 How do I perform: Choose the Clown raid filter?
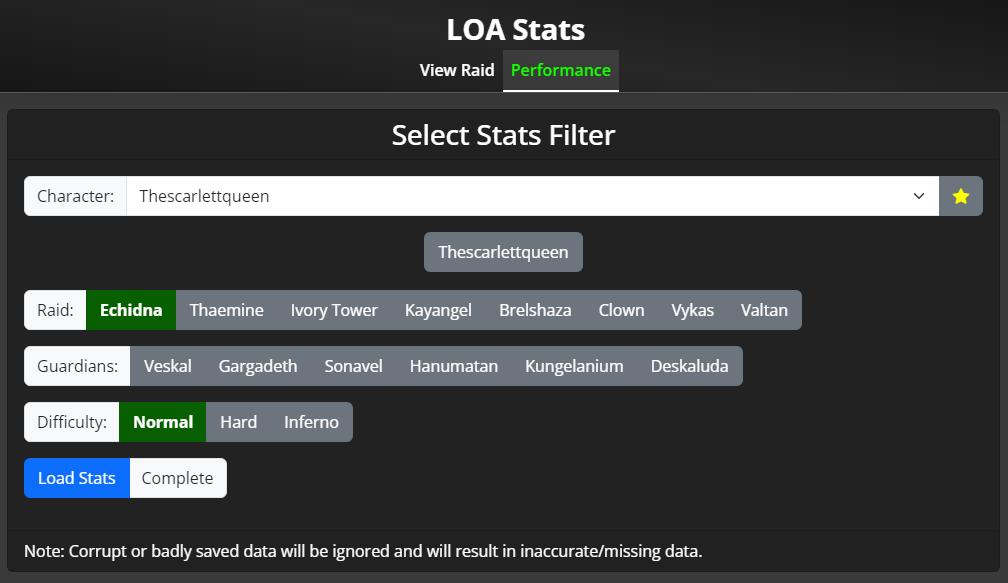point(621,310)
